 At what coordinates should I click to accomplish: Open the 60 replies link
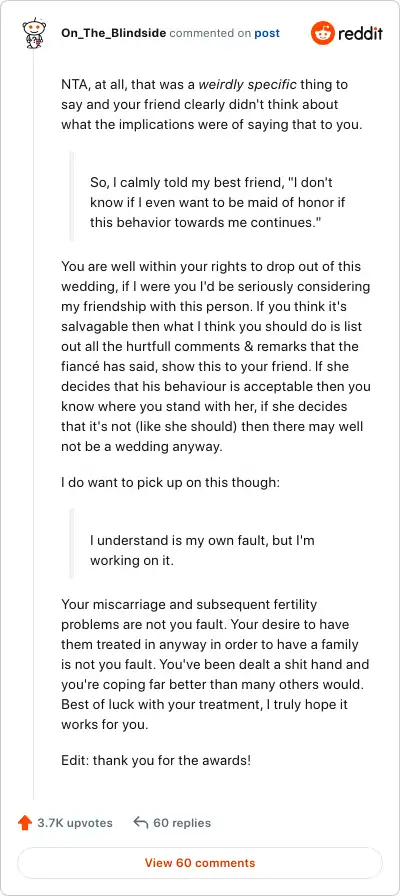pyautogui.click(x=182, y=823)
